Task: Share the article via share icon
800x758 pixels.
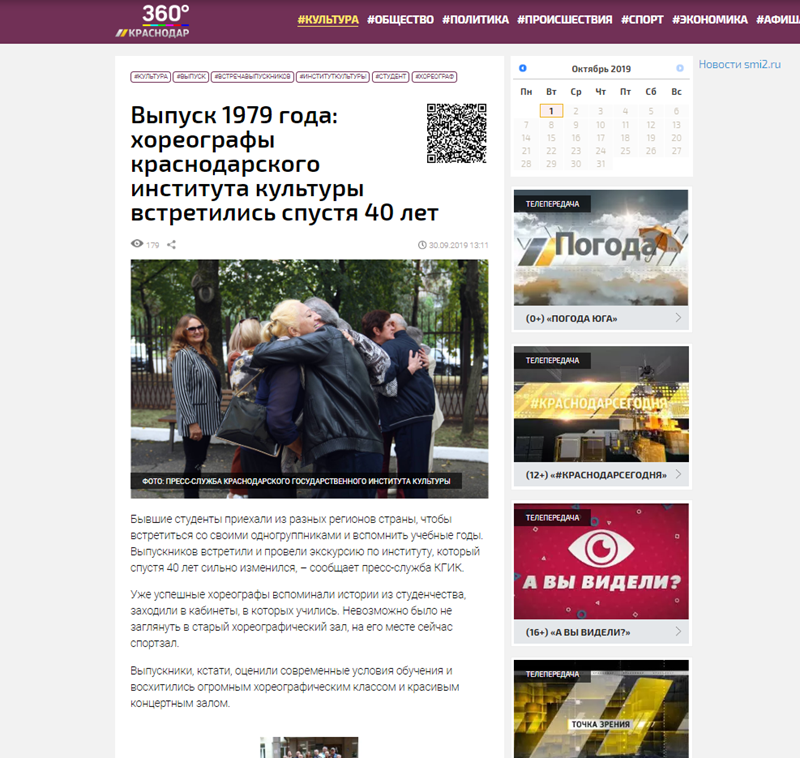Action: 171,244
